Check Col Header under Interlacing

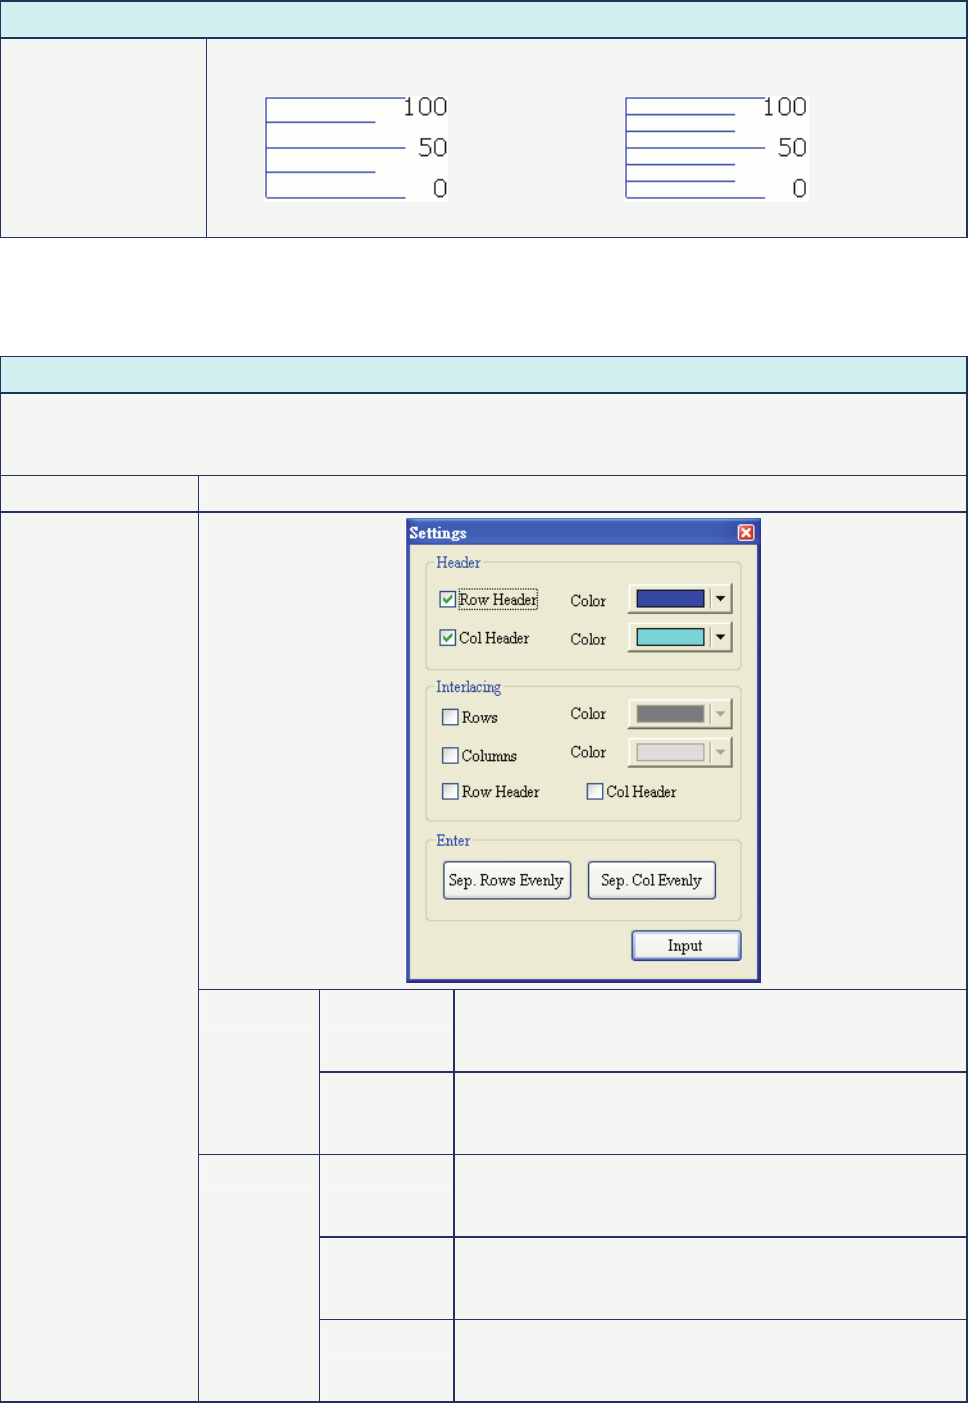coord(595,792)
